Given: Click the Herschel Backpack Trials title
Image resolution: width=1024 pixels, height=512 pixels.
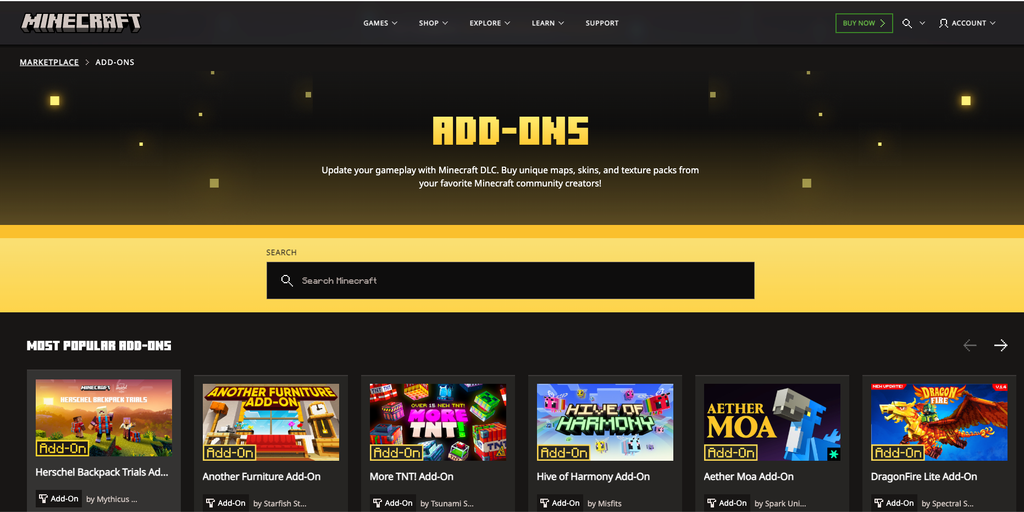Looking at the screenshot, I should click(x=102, y=472).
